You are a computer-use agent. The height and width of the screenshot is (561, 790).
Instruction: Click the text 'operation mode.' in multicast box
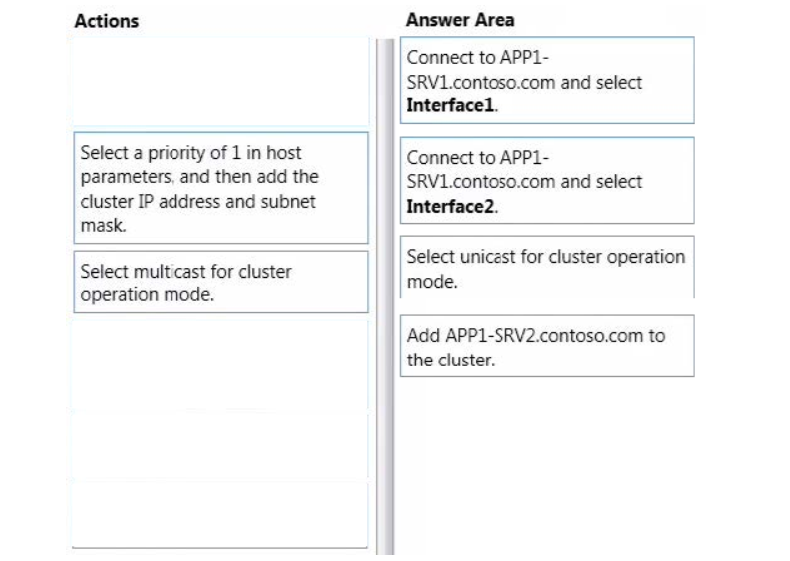click(x=147, y=294)
